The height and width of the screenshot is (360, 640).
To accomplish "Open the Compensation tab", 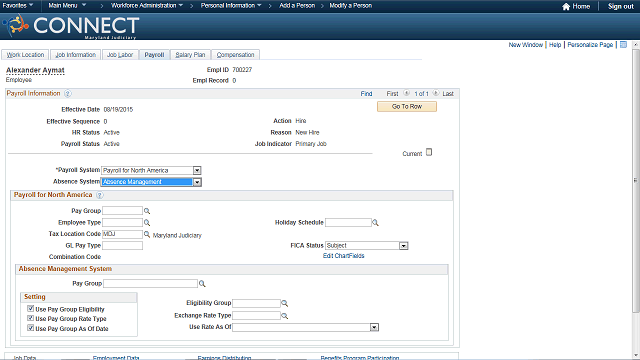I will pos(235,55).
